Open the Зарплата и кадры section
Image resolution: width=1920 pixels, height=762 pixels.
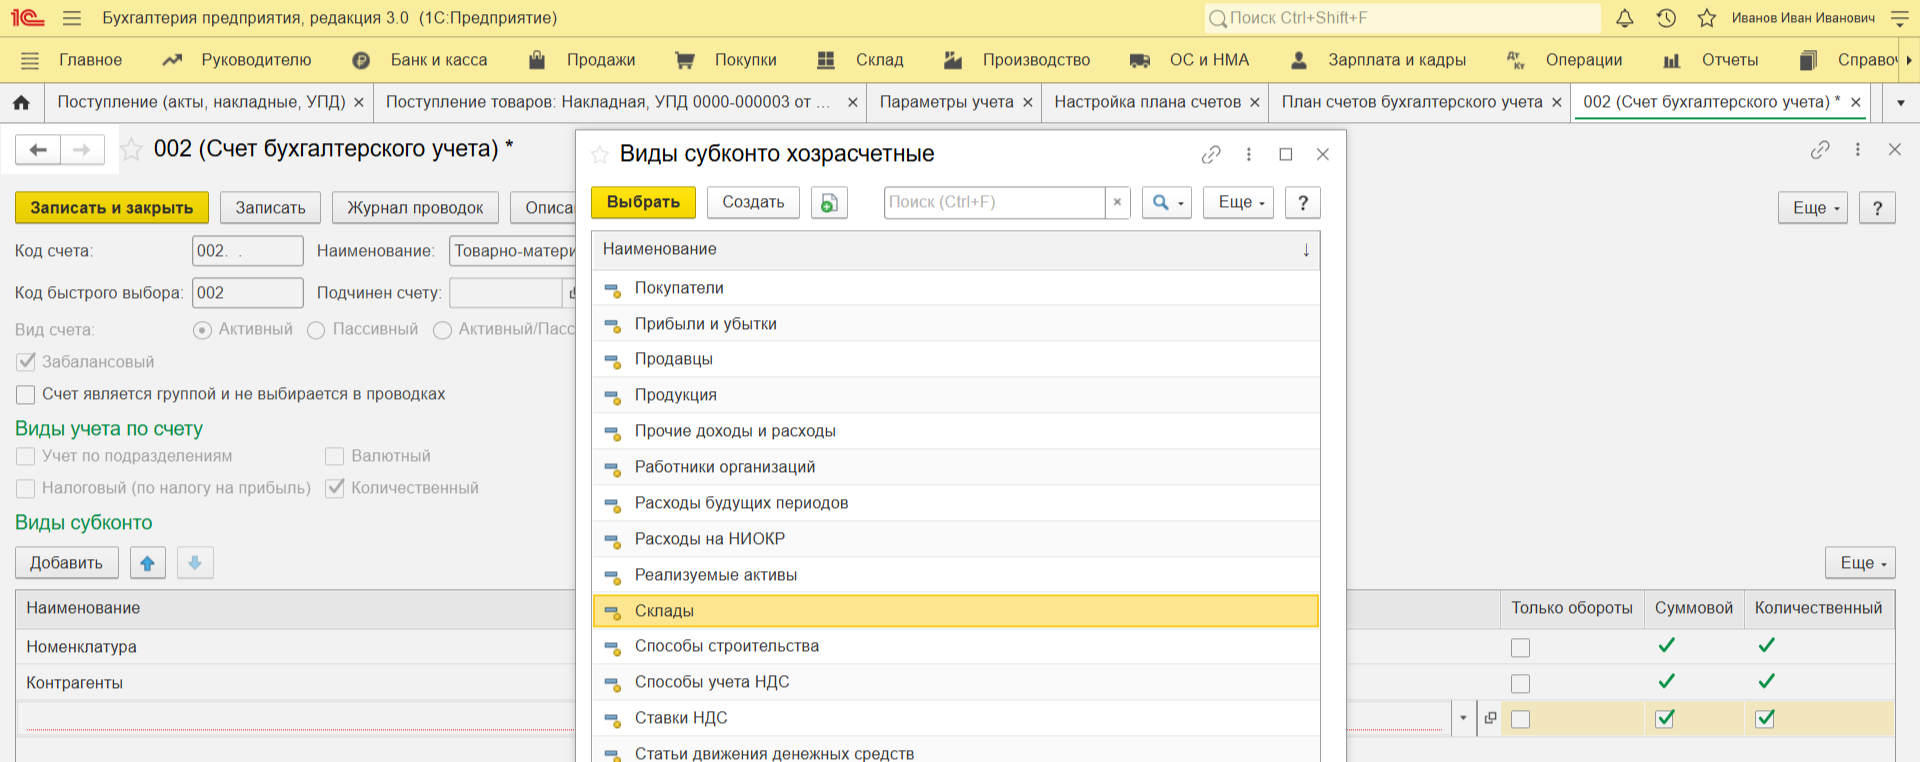[x=1378, y=60]
